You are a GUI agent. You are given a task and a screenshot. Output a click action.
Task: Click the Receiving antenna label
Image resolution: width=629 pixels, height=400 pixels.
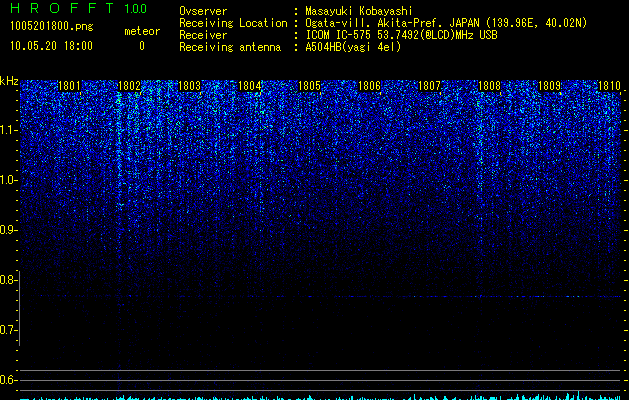[230, 47]
